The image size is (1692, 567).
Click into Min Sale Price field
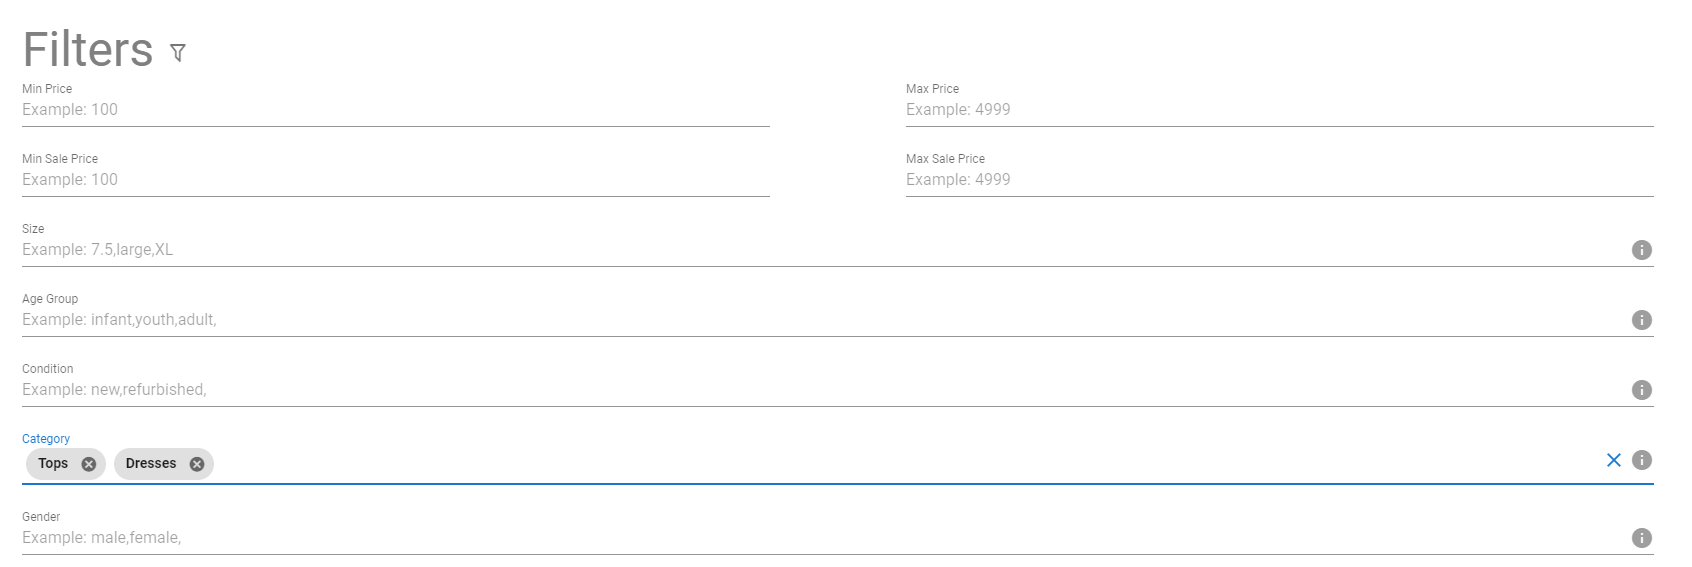(x=395, y=180)
